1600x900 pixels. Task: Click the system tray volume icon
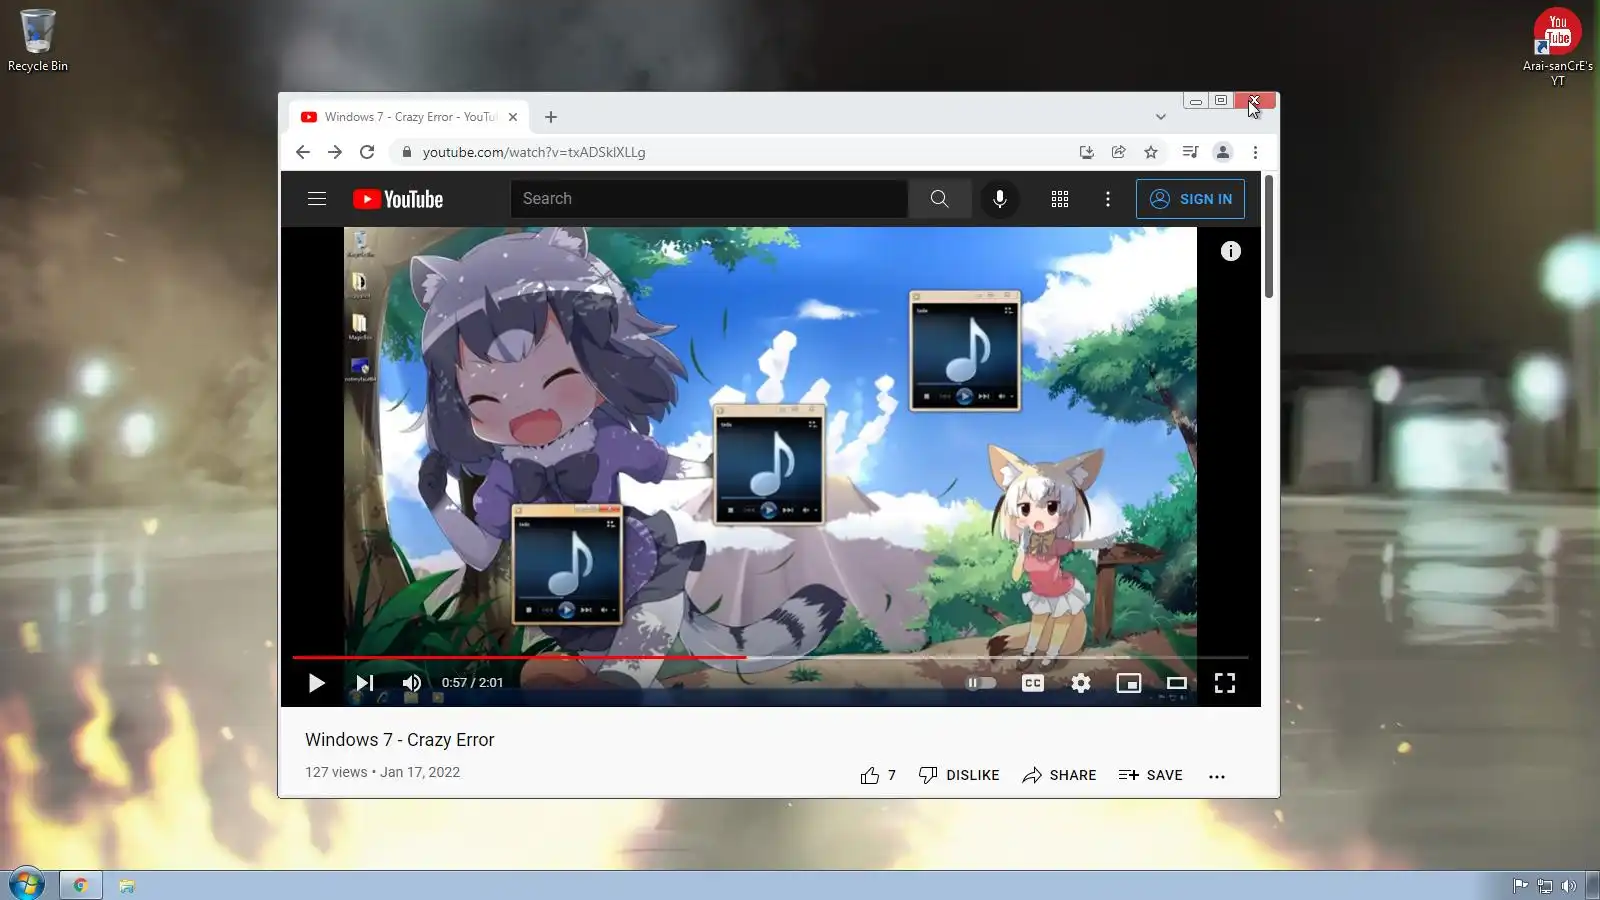(1569, 886)
